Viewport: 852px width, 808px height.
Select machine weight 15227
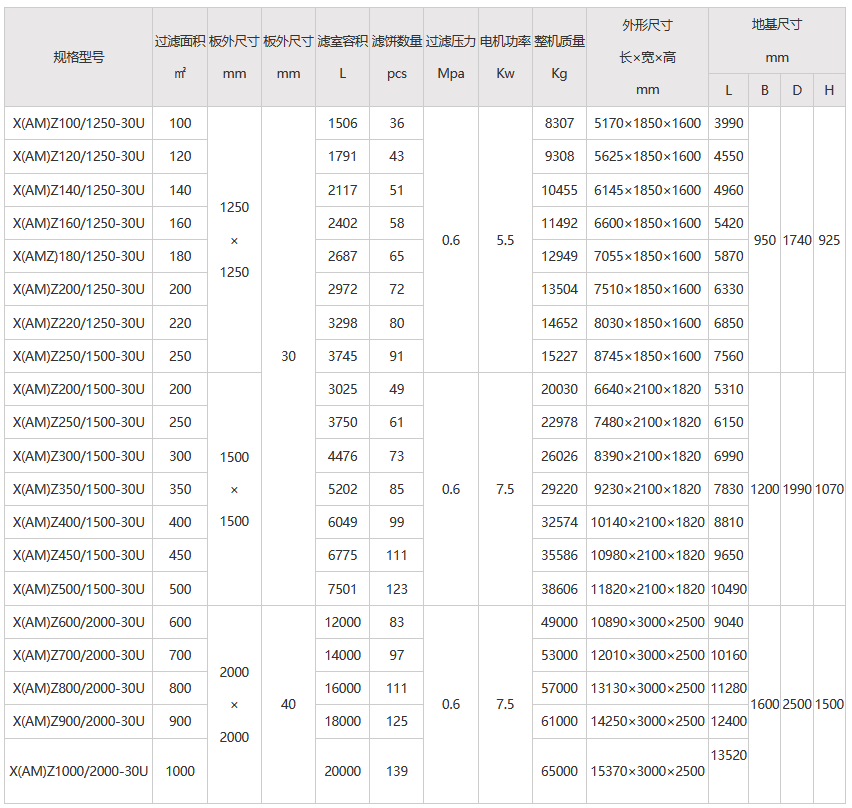coord(559,356)
